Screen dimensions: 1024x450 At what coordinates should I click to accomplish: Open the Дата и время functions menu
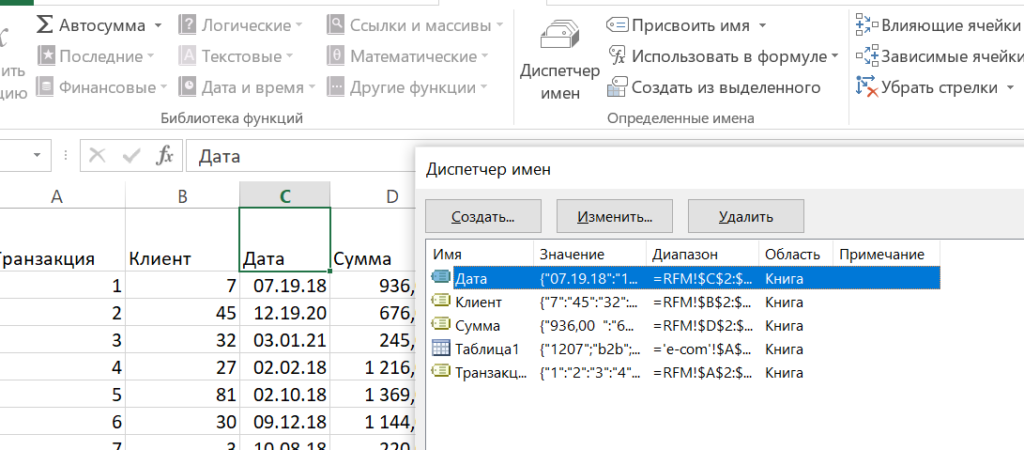coord(247,87)
